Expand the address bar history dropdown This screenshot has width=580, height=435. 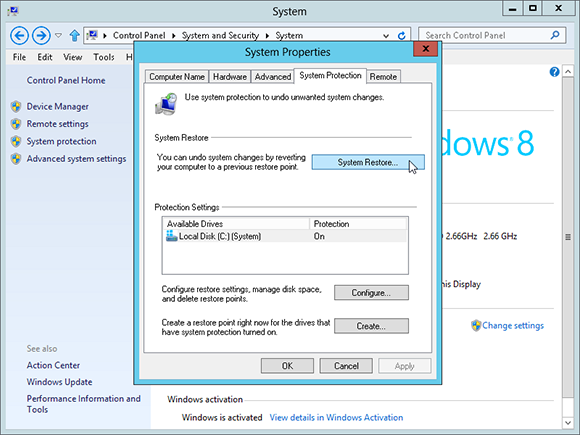[386, 36]
